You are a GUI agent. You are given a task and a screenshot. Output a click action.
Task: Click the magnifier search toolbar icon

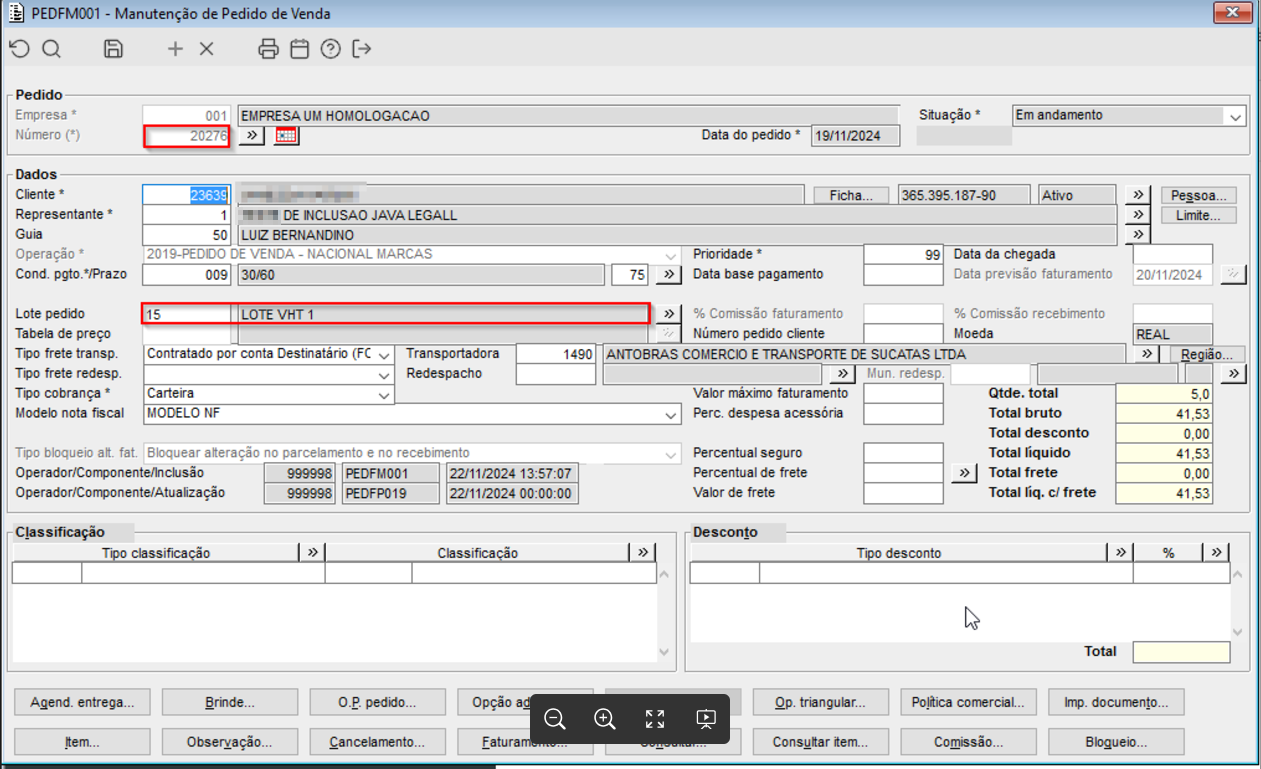click(51, 49)
